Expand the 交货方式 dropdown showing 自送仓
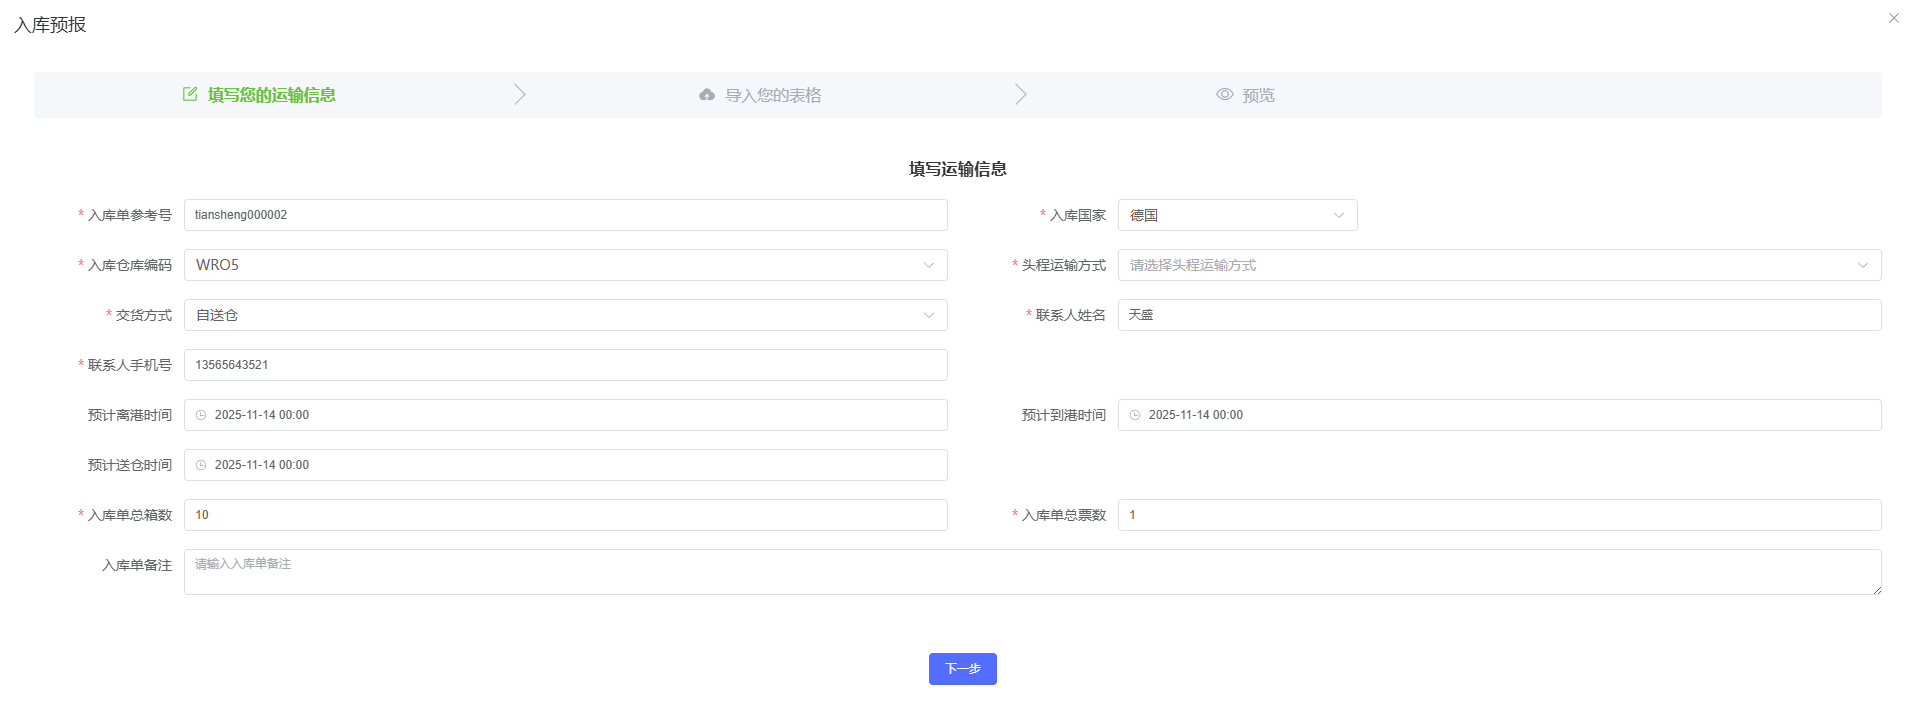Image resolution: width=1905 pixels, height=713 pixels. click(x=565, y=315)
